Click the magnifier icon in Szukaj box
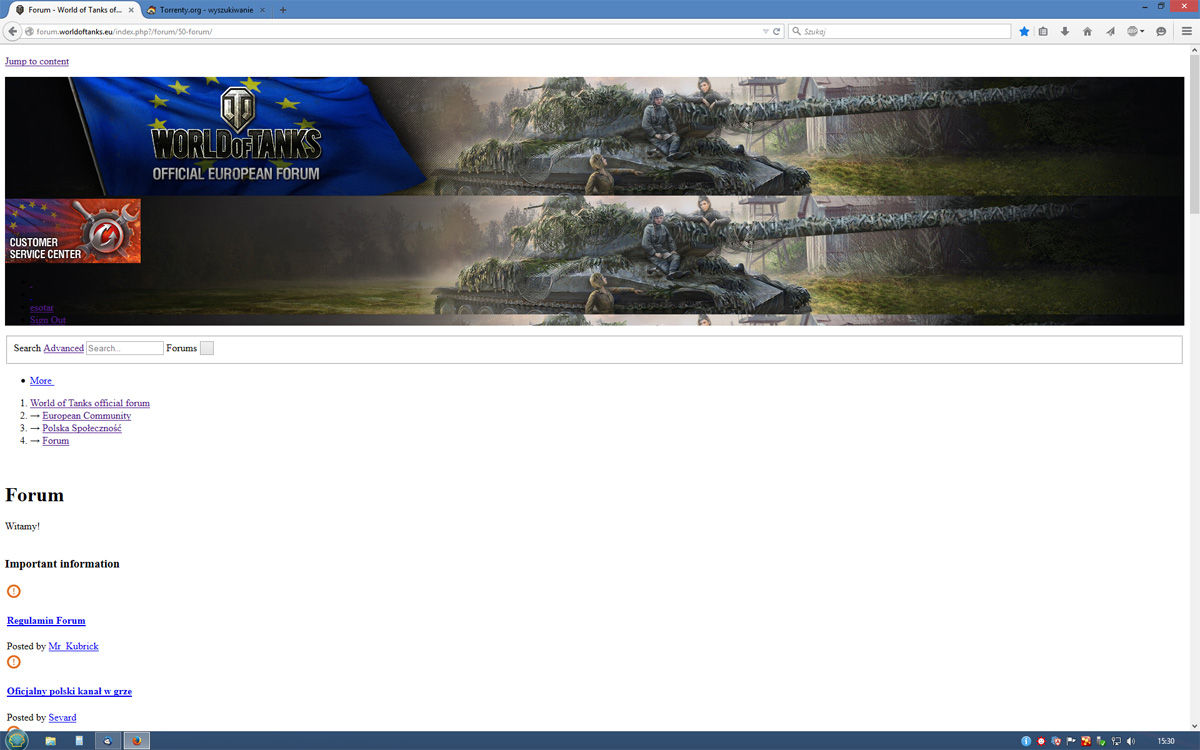 tap(797, 31)
